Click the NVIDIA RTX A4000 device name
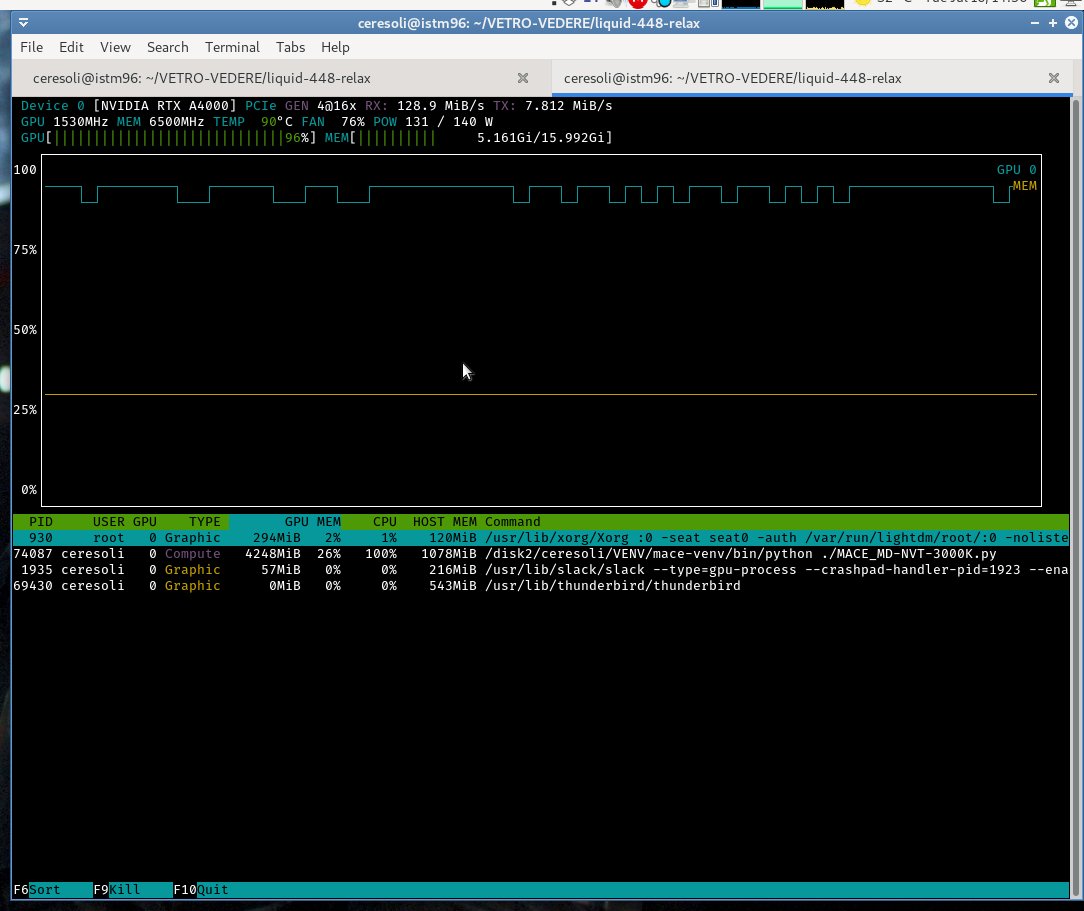The height and width of the screenshot is (911, 1084). pos(165,106)
